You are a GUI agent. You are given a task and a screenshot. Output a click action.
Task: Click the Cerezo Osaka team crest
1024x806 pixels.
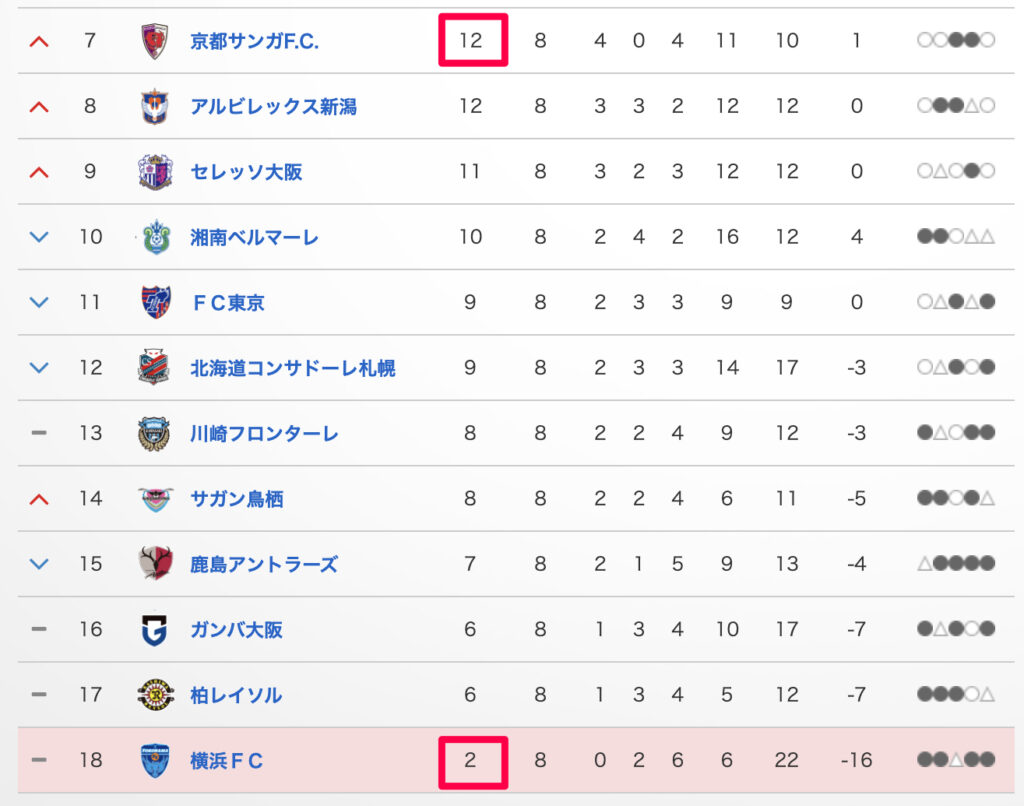(x=154, y=172)
